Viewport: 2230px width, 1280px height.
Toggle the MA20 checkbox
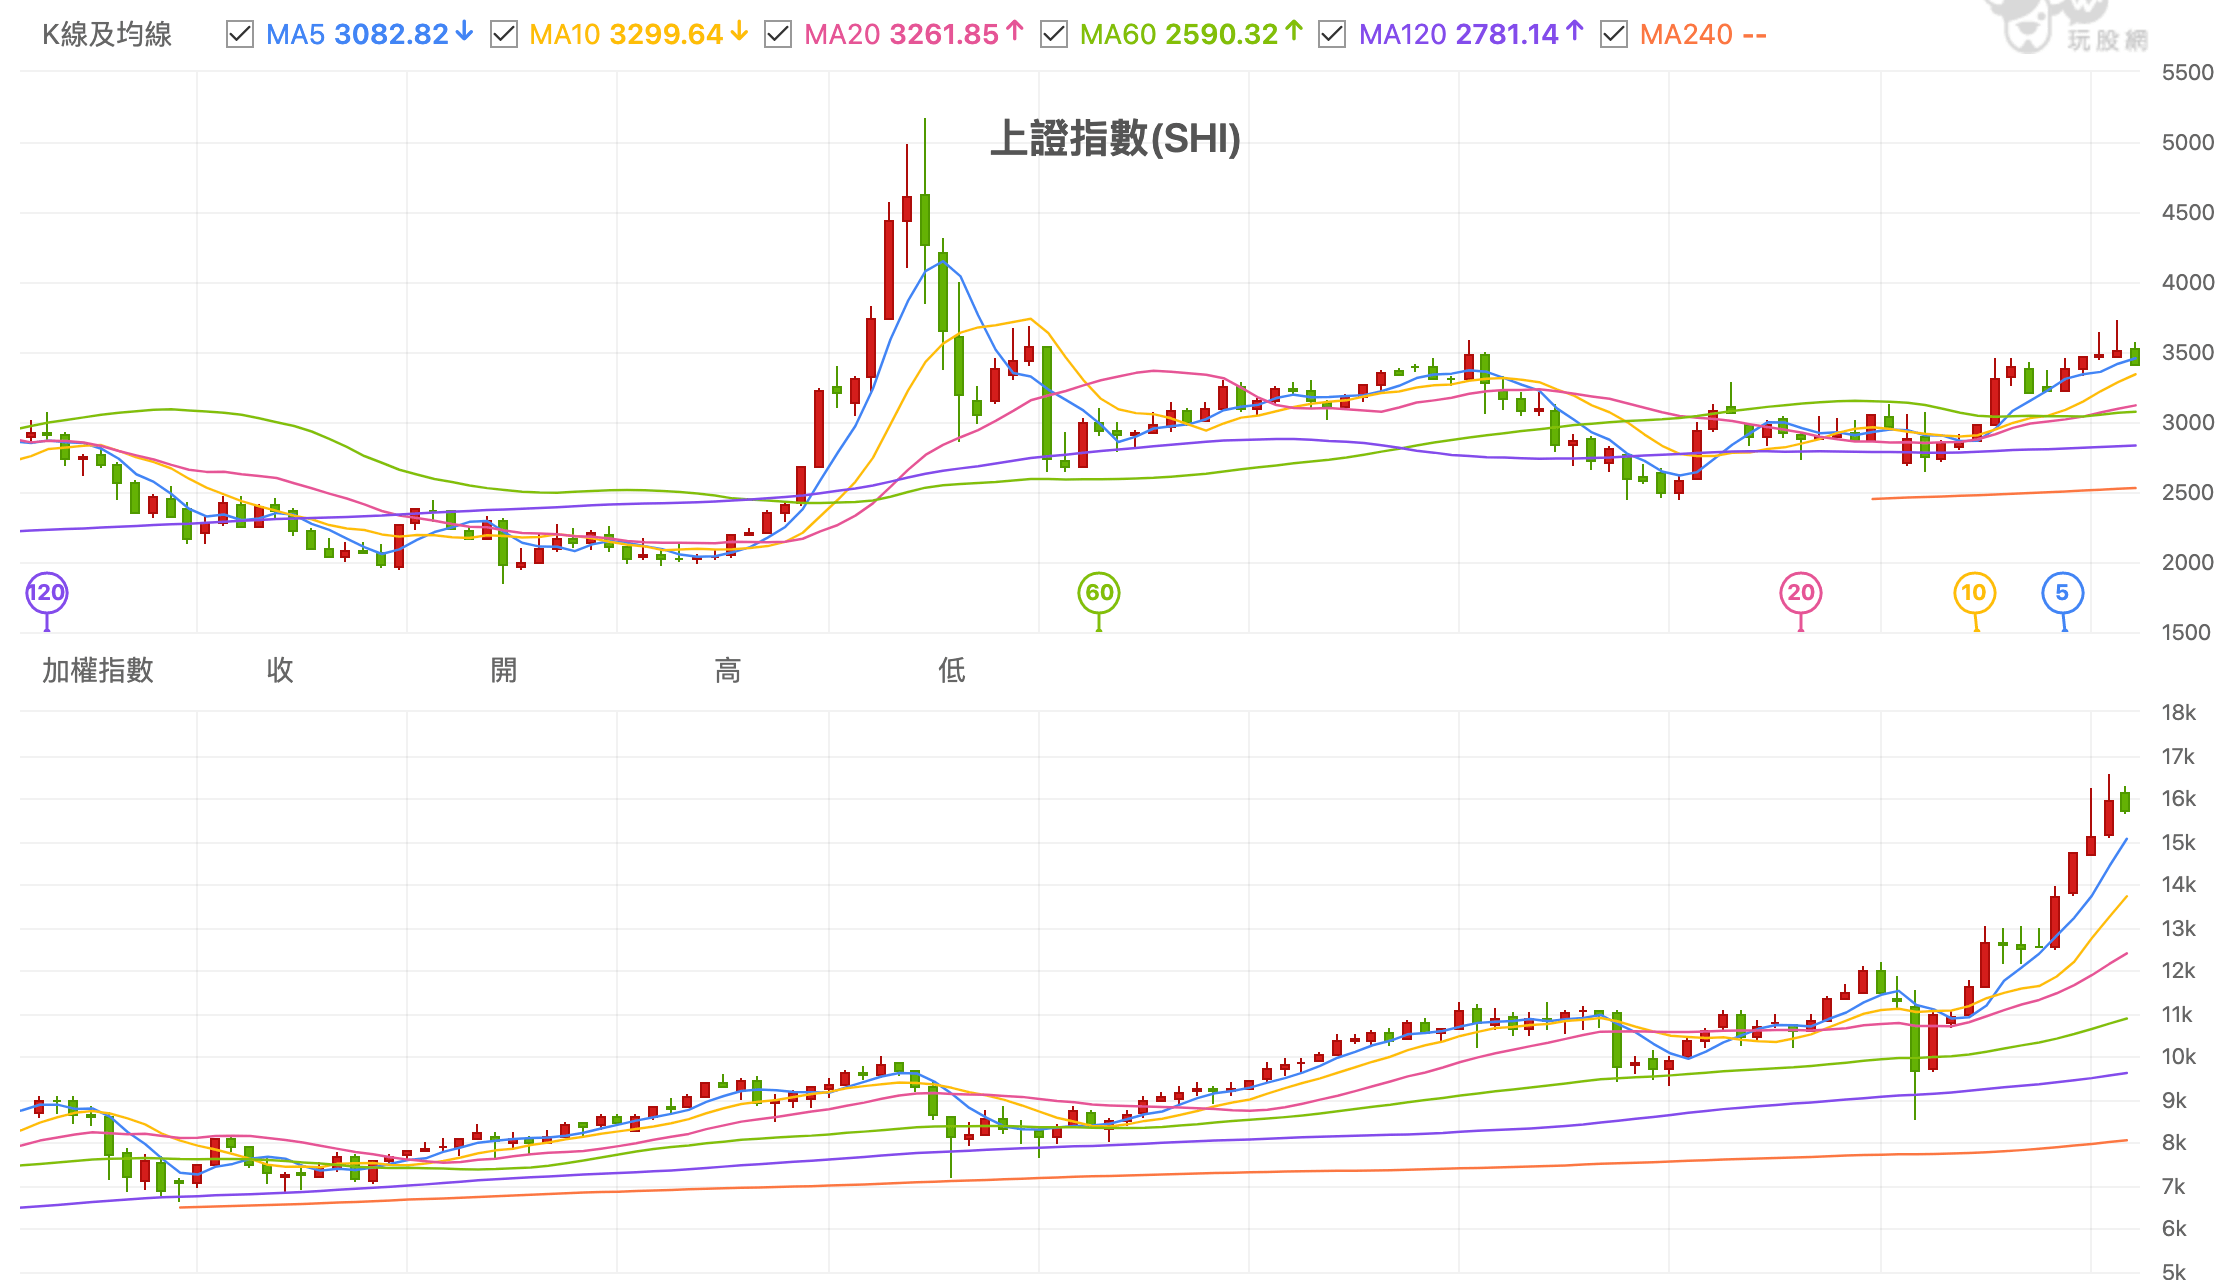pyautogui.click(x=778, y=35)
